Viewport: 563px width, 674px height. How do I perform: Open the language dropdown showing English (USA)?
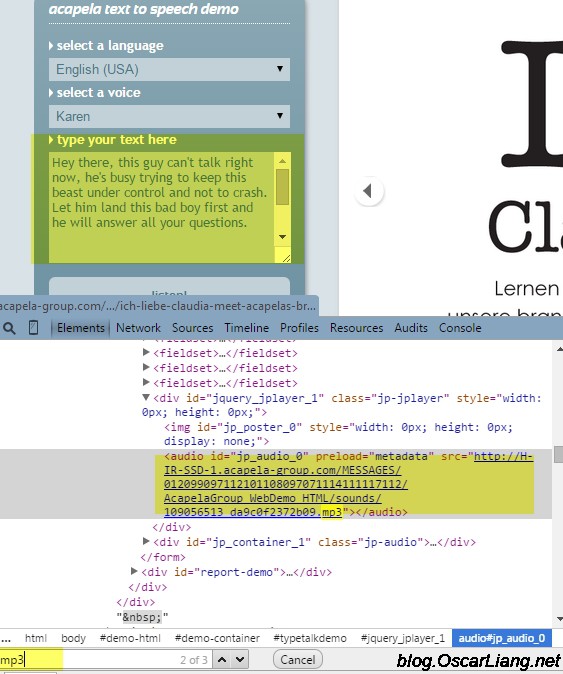pos(169,69)
